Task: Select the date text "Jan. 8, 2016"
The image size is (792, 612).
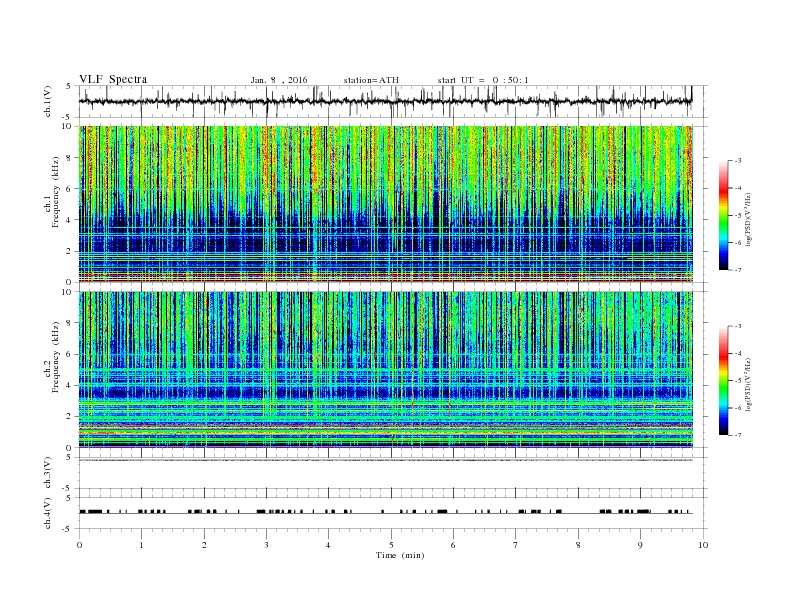Action: pyautogui.click(x=279, y=80)
